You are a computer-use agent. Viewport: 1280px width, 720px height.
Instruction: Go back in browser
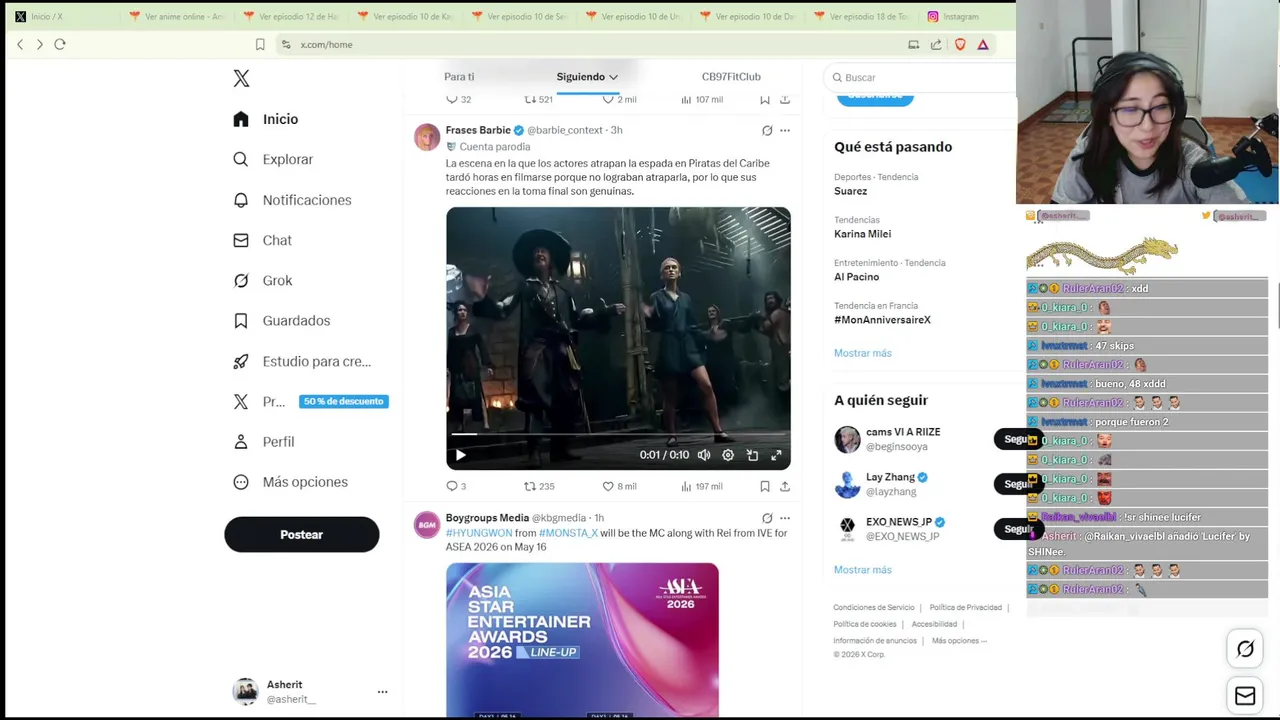click(20, 44)
